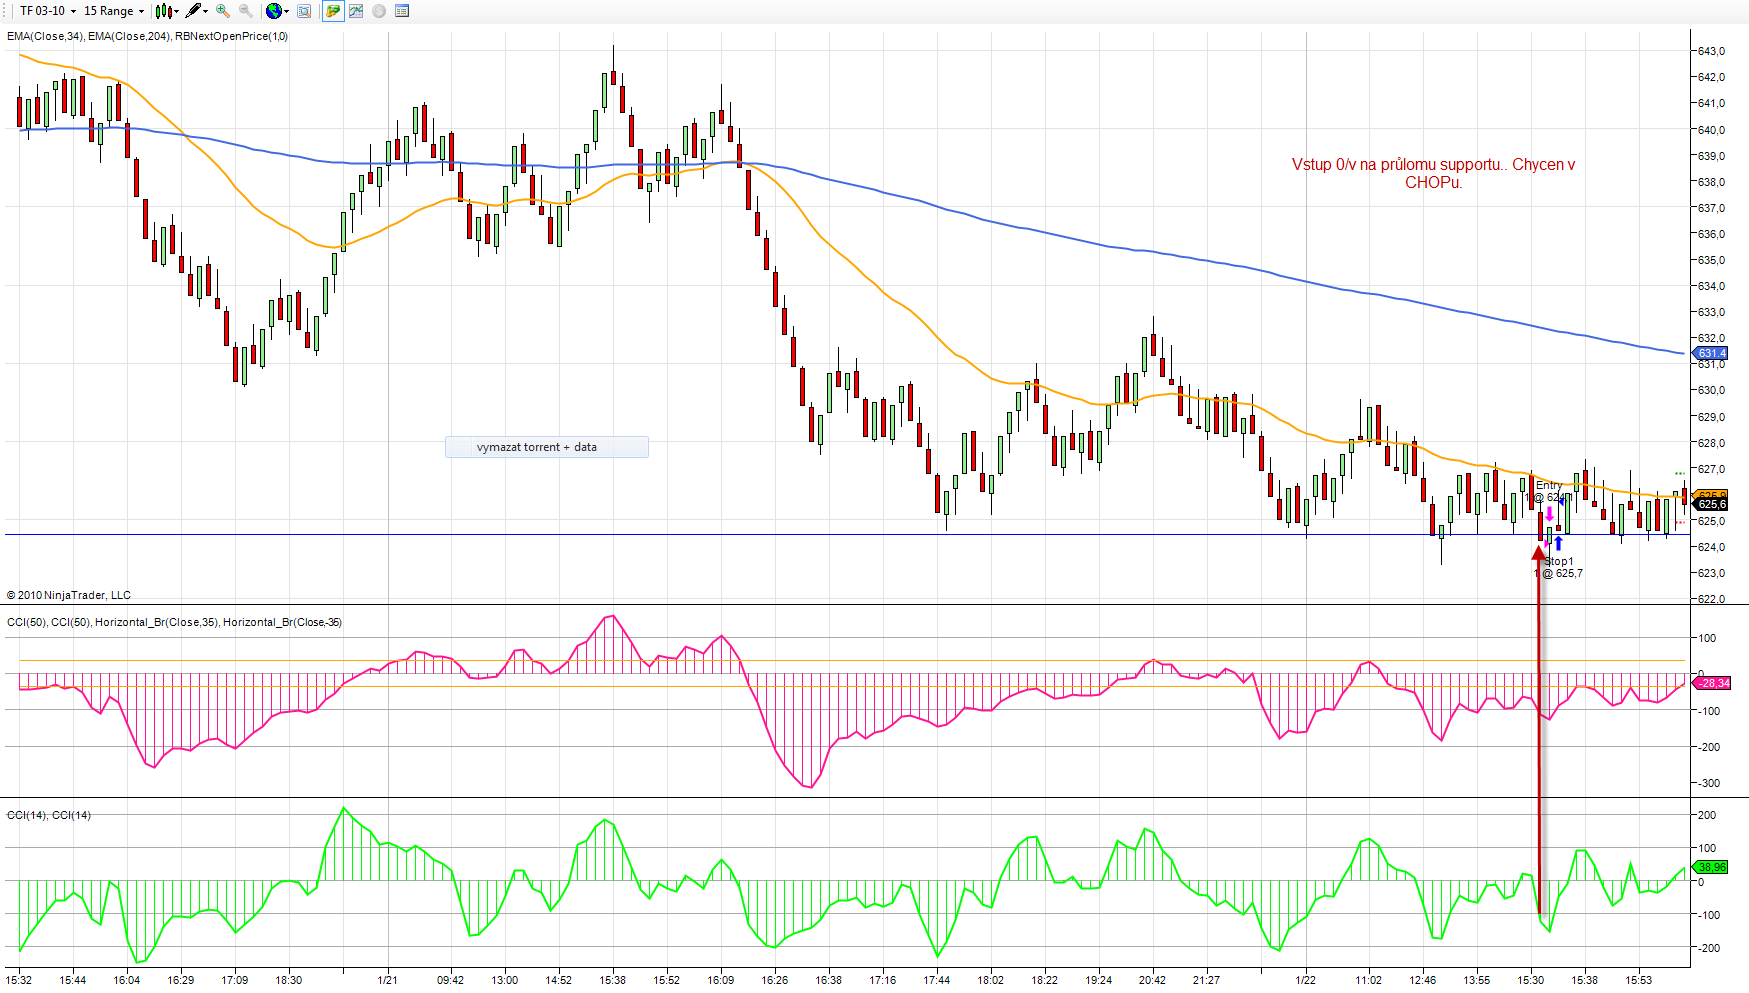Screen dimensions: 1749x993
Task: Click the 'vymazat torrent + data' label
Action: tap(537, 447)
